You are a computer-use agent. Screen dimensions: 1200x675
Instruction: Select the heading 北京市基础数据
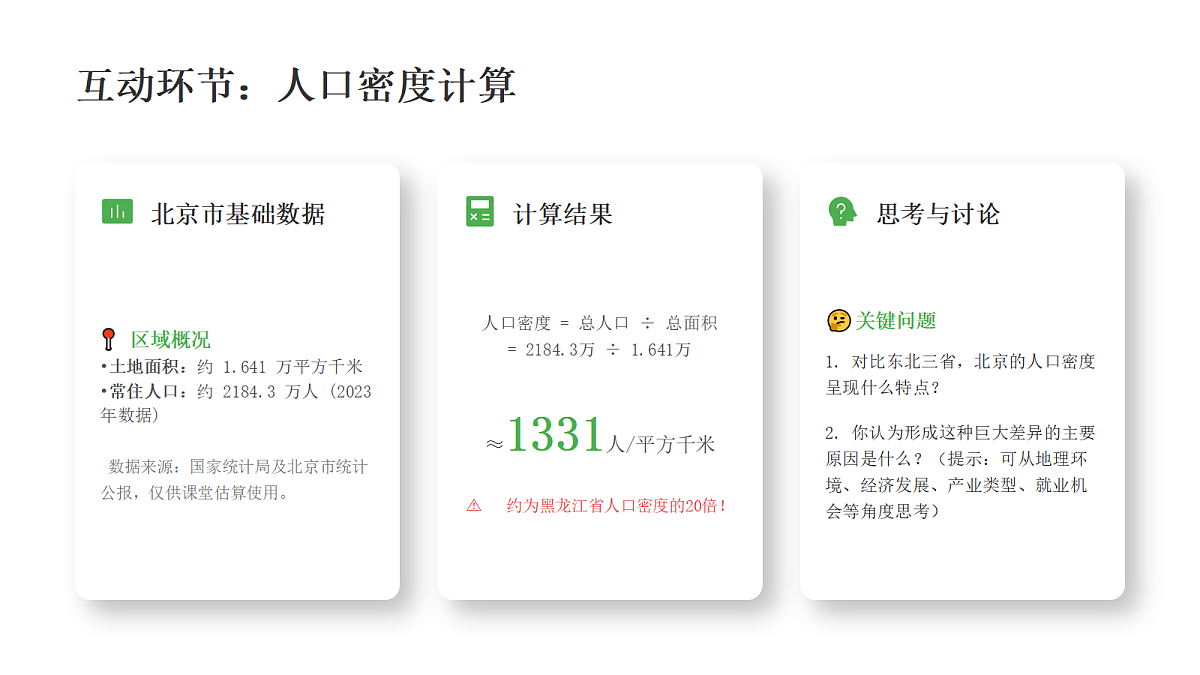tap(238, 214)
